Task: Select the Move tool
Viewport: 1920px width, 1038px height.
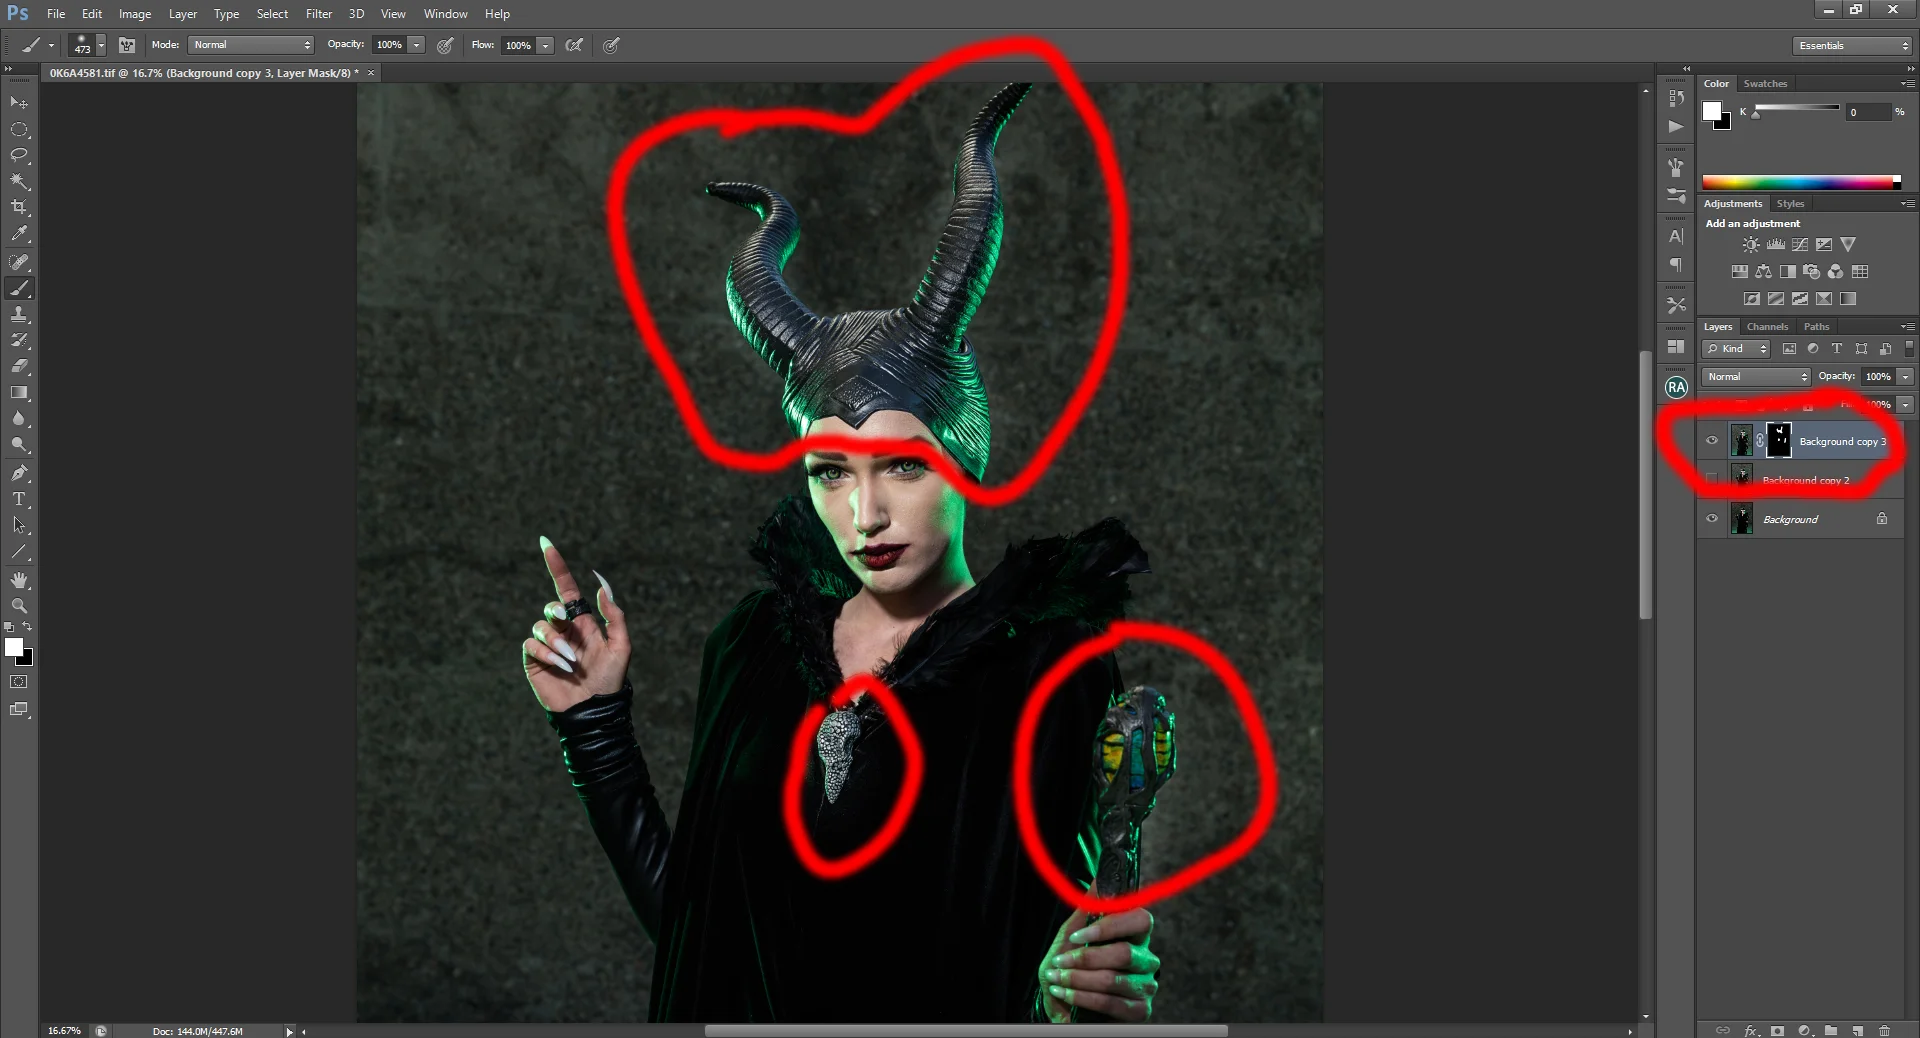Action: 19,103
